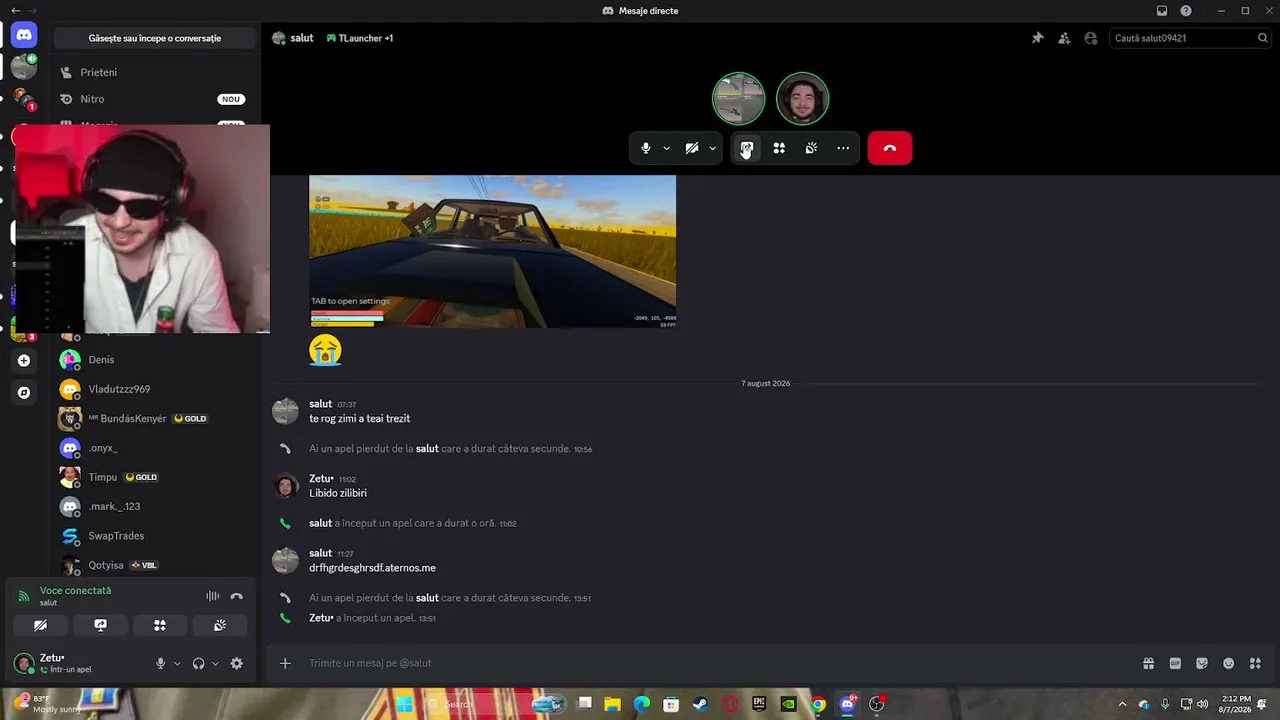Open the emoji picker
The height and width of the screenshot is (720, 1280).
pos(1229,663)
